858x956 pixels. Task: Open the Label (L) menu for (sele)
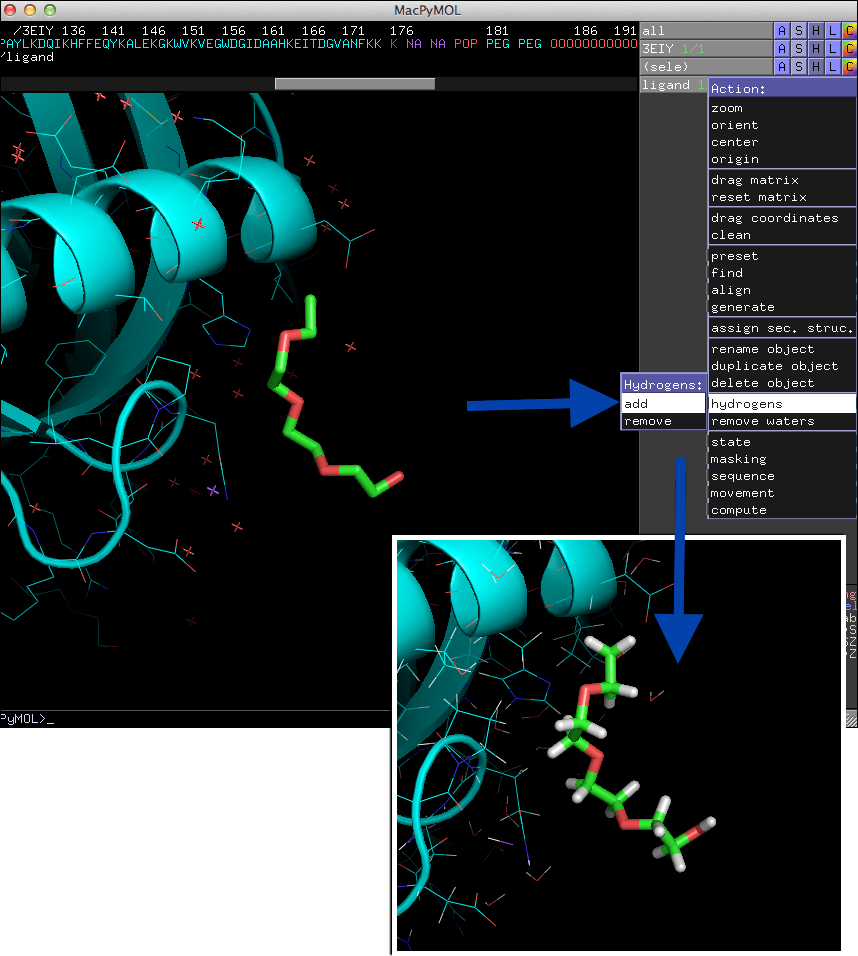833,66
